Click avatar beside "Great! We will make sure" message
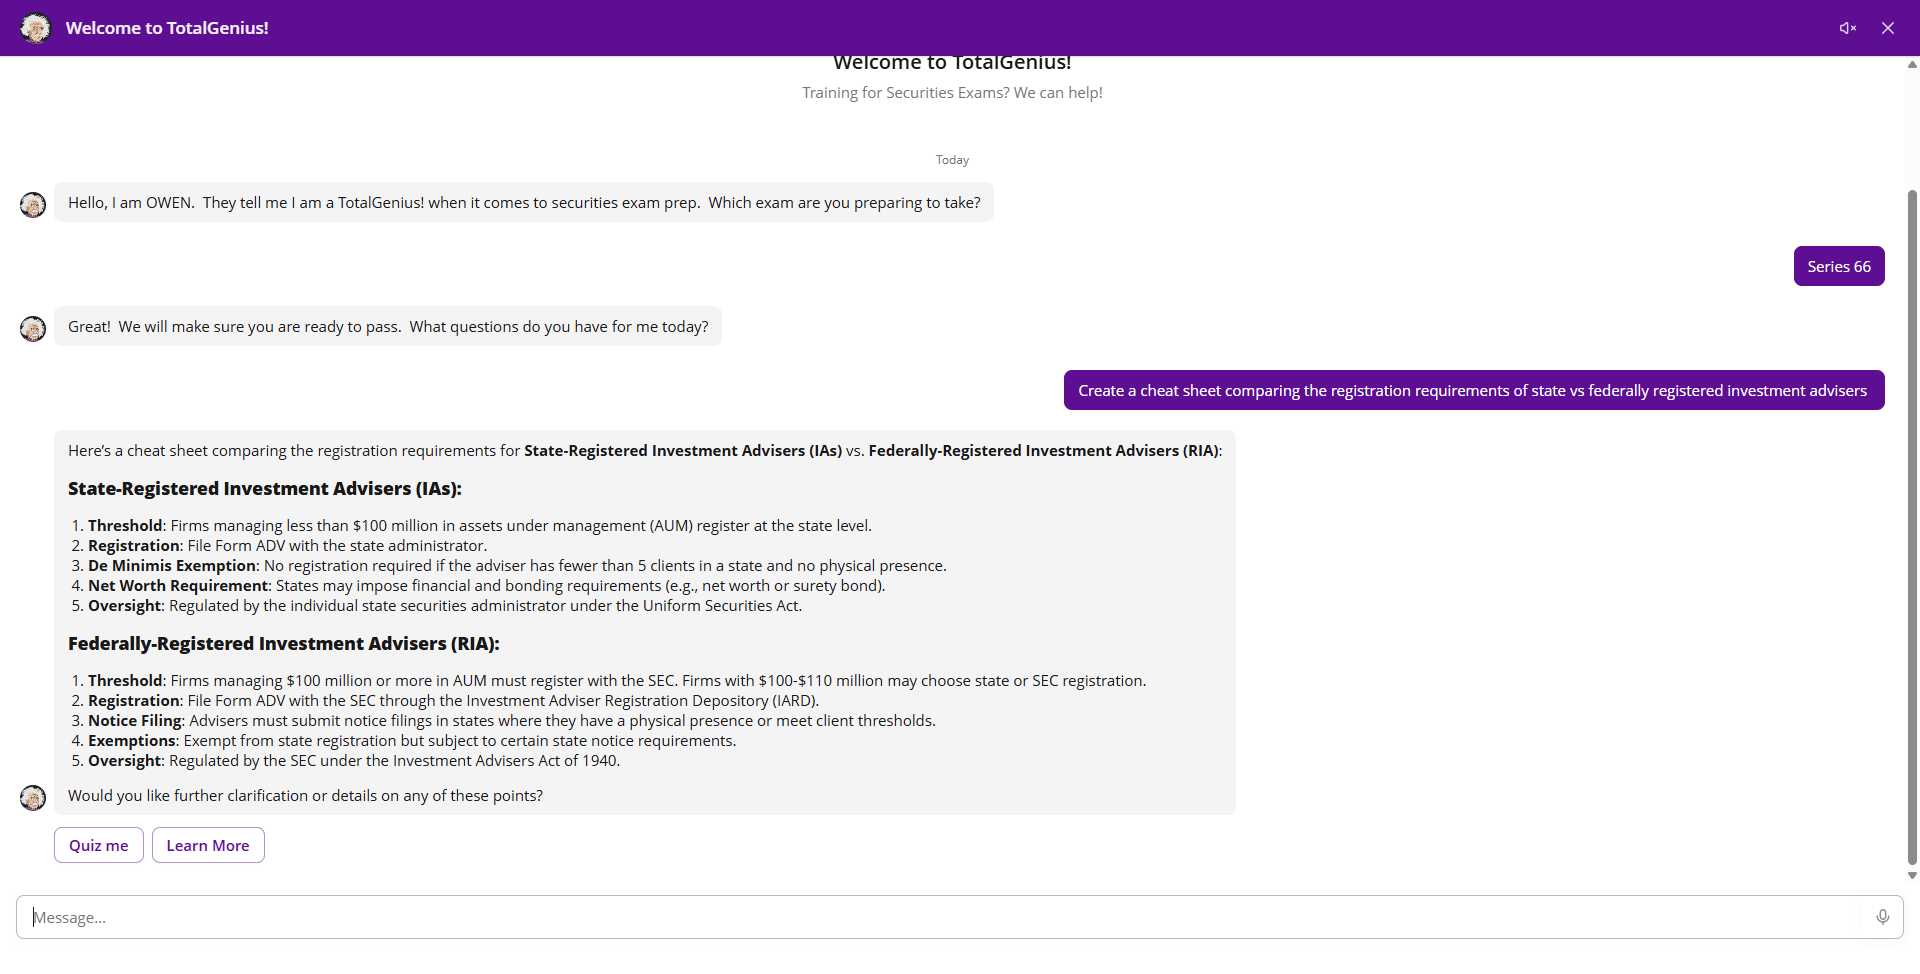Screen dimensions: 1920x974 pos(33,329)
